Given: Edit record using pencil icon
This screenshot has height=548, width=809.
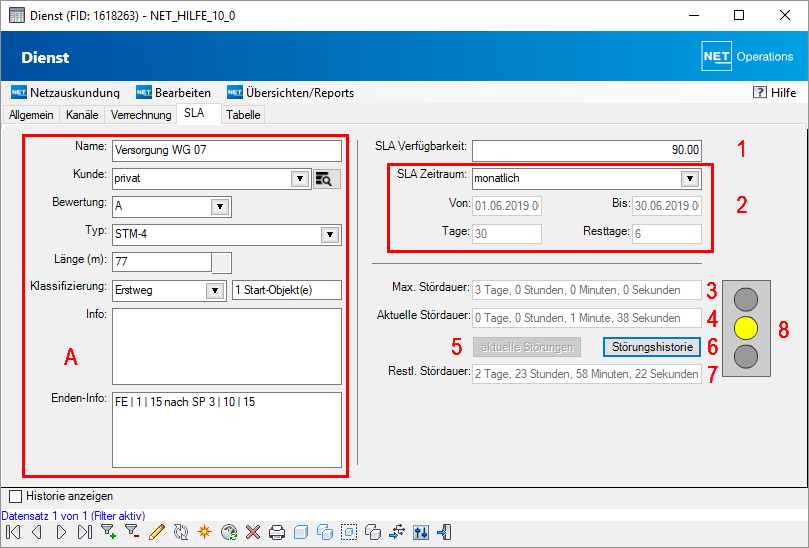Looking at the screenshot, I should pyautogui.click(x=156, y=532).
